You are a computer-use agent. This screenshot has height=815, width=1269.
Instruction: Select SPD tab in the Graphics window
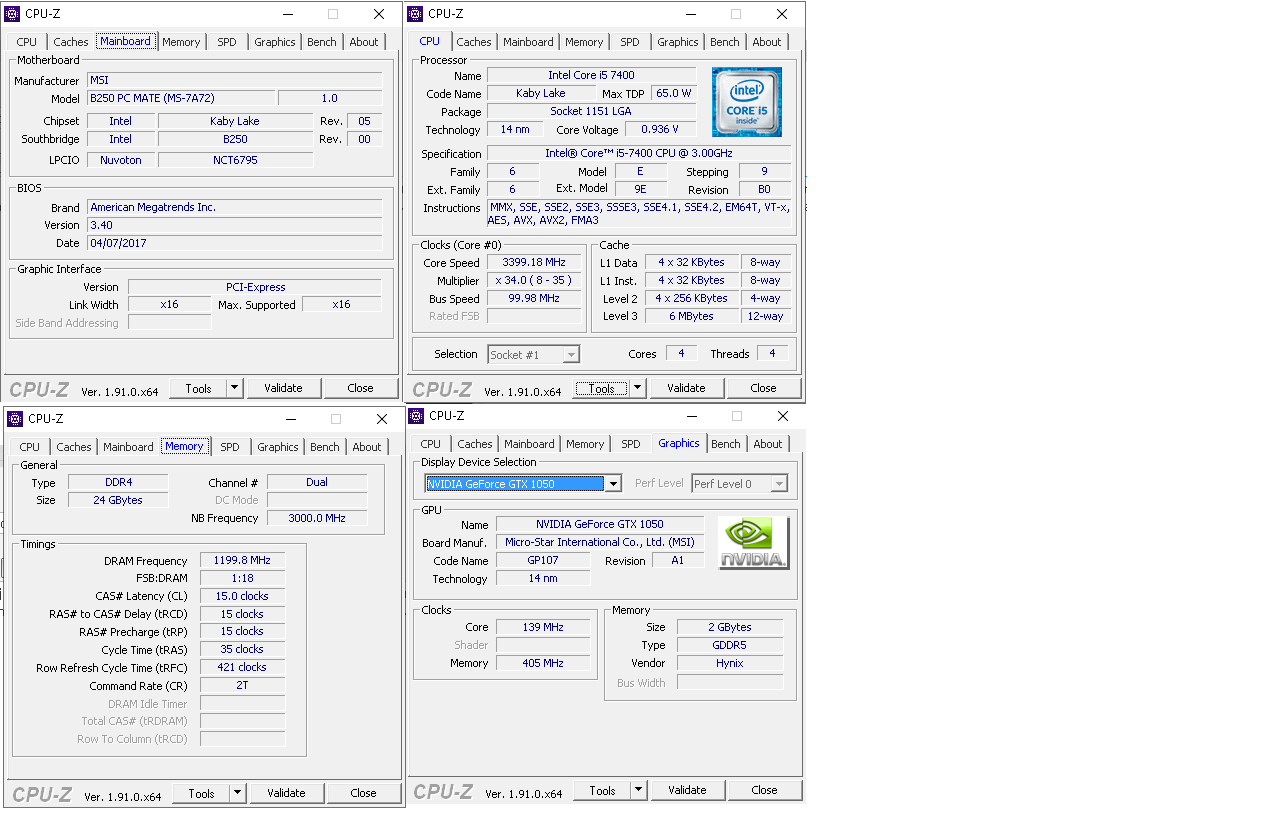(x=631, y=444)
